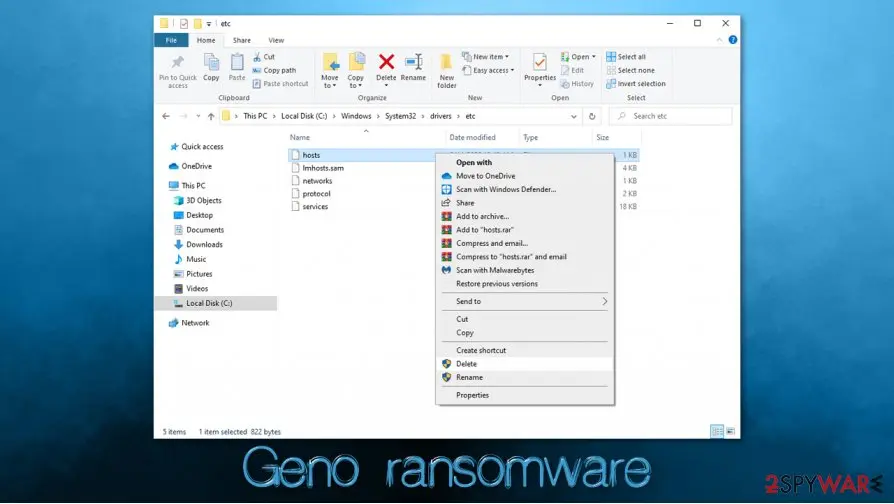This screenshot has width=894, height=504.
Task: Refresh the etc folder view
Action: pos(592,116)
